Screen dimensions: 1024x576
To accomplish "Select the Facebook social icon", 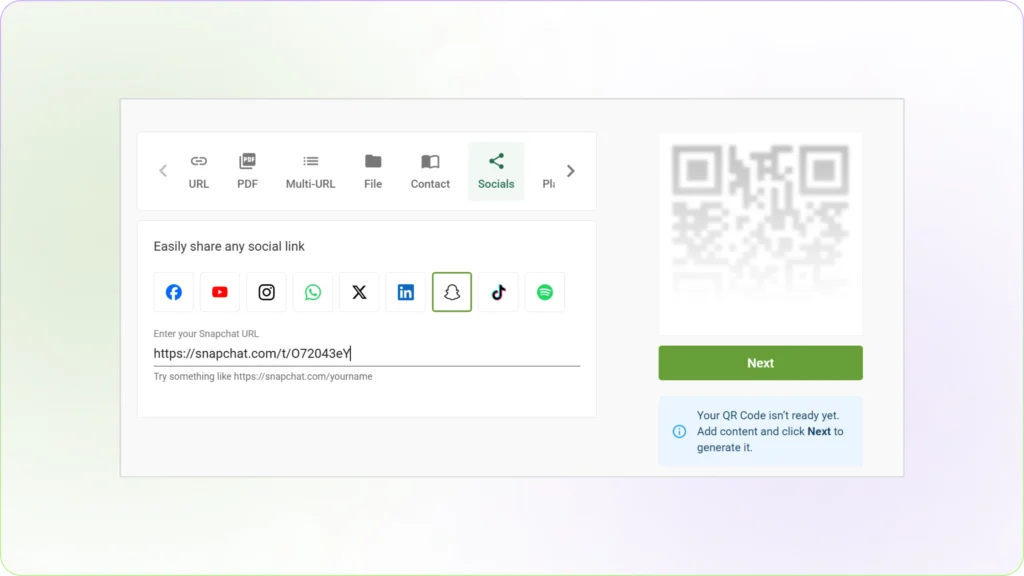I will tap(173, 292).
